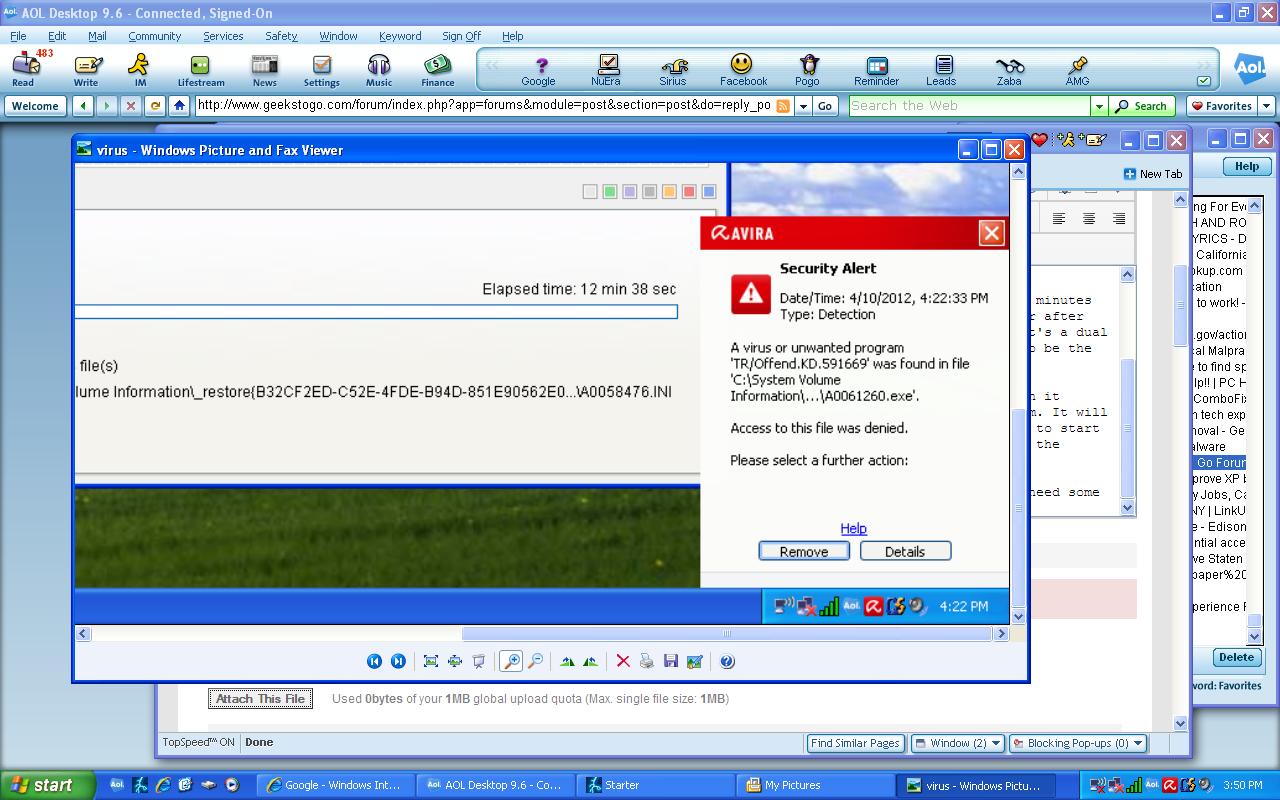The image size is (1280, 800).
Task: Click the Music headphones icon
Action: pyautogui.click(x=379, y=68)
